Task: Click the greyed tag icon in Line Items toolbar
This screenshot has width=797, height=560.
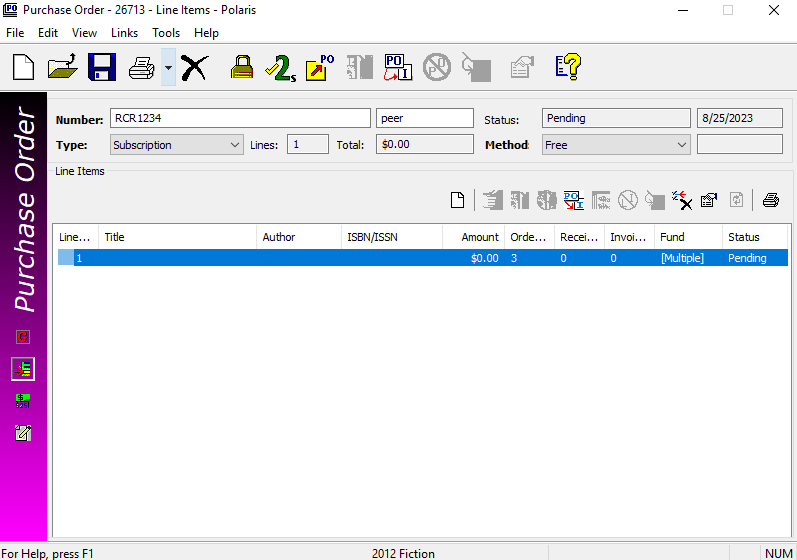Action: coord(655,200)
